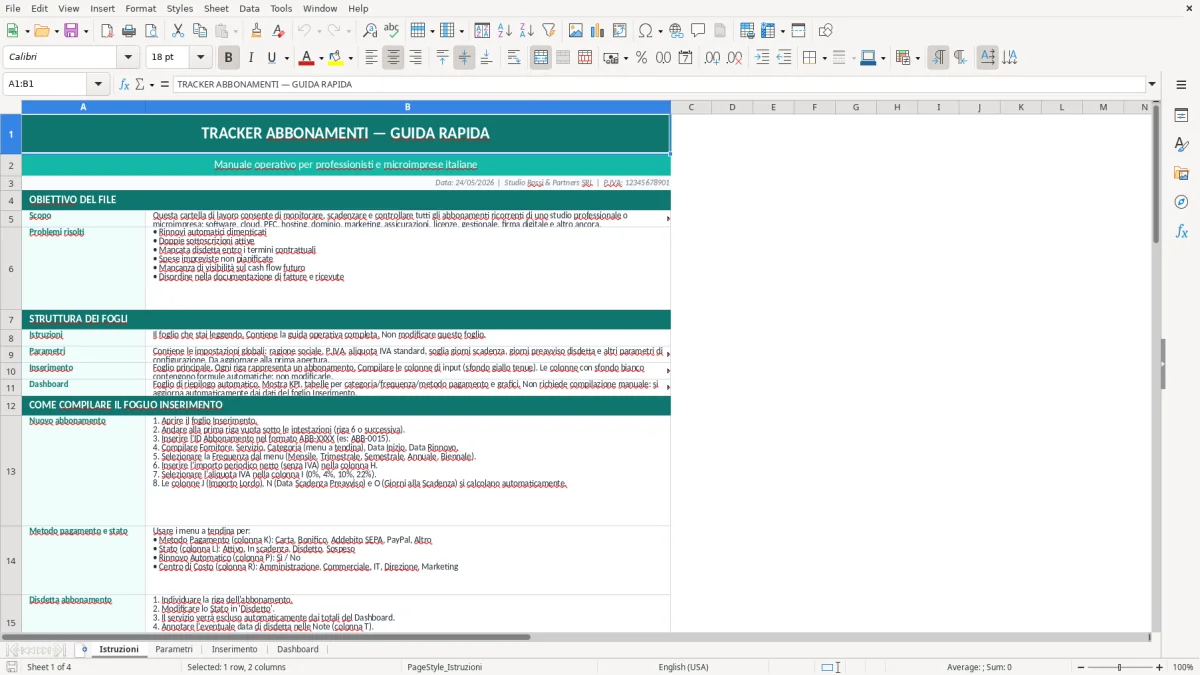Select row 13 header
The height and width of the screenshot is (675, 1200).
(x=11, y=471)
